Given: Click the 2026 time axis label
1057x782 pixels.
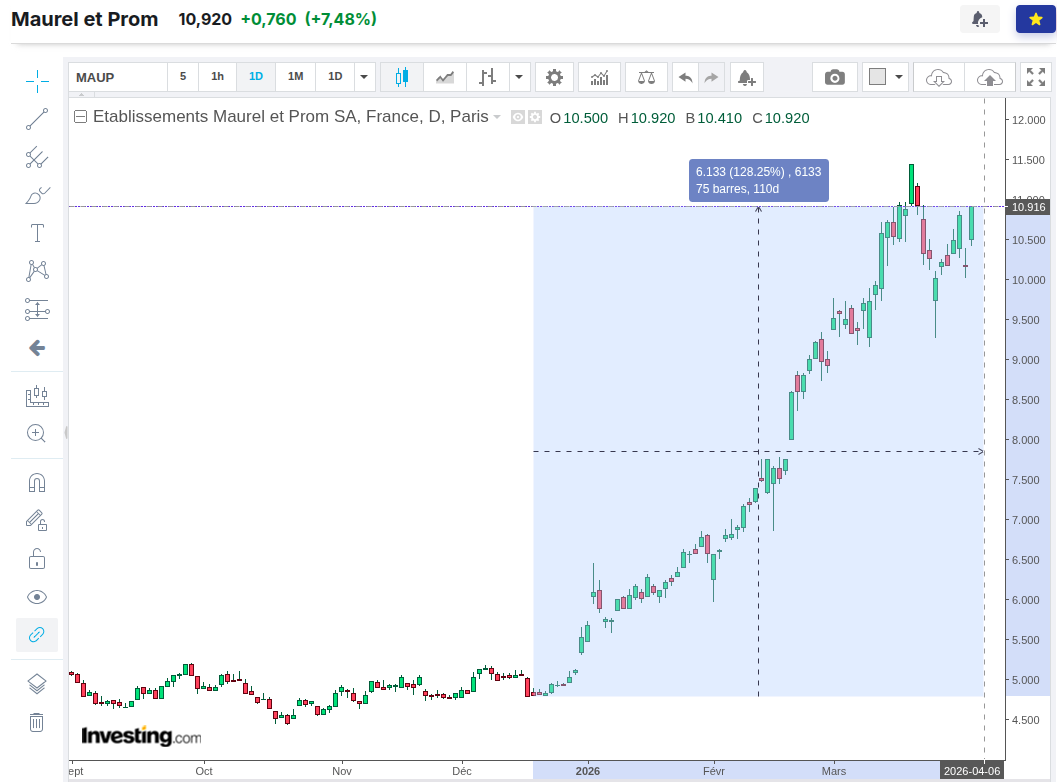Looking at the screenshot, I should coord(588,771).
